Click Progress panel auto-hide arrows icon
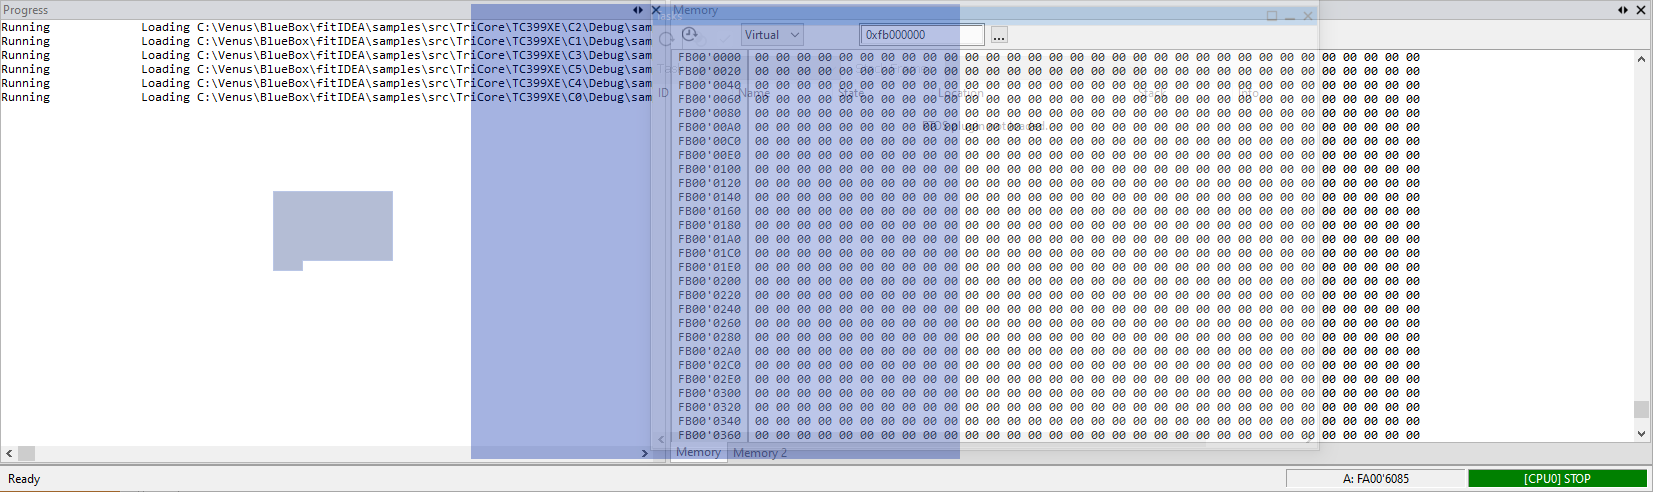The image size is (1653, 492). point(638,10)
